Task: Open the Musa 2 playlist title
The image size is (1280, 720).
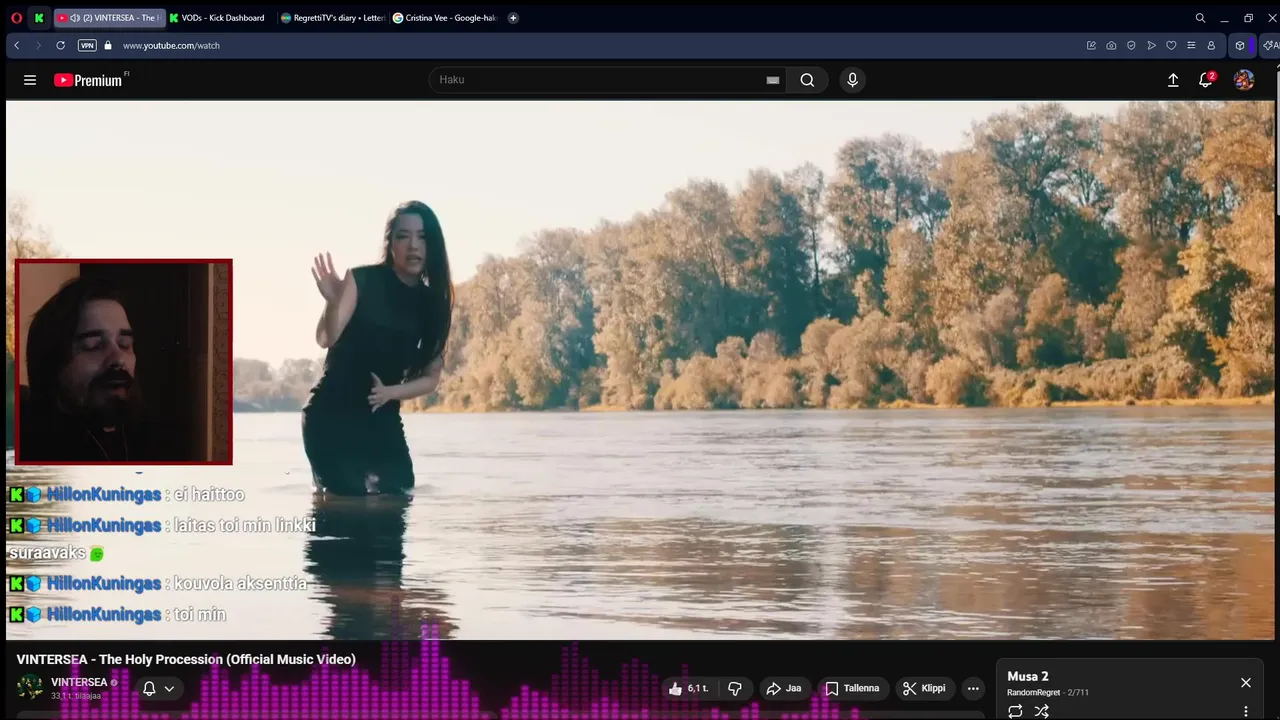Action: click(x=1028, y=677)
